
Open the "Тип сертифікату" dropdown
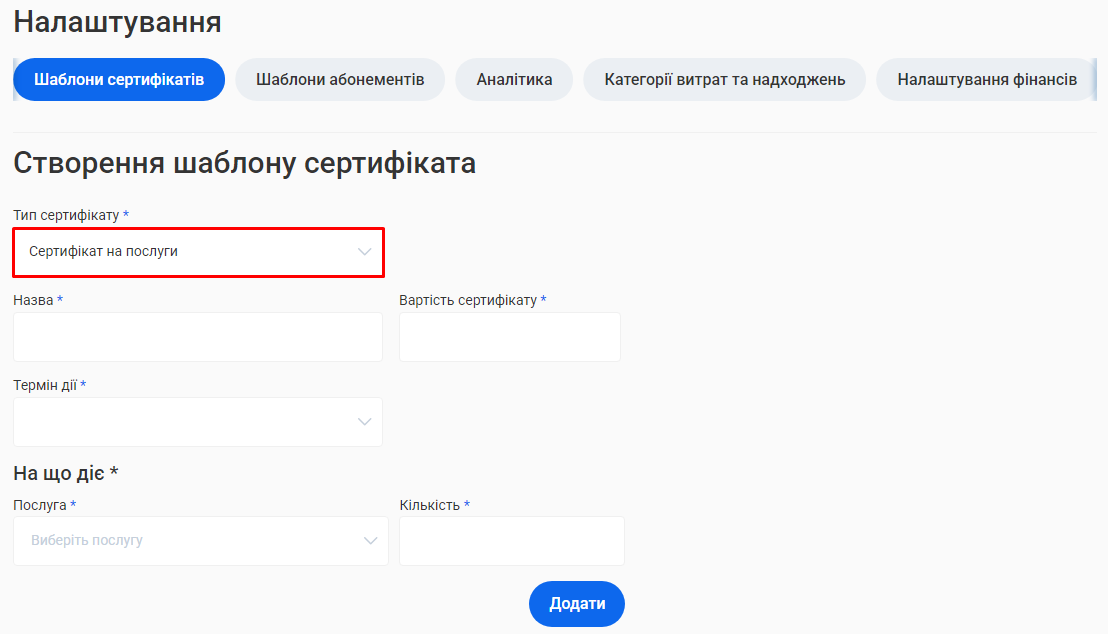(197, 252)
